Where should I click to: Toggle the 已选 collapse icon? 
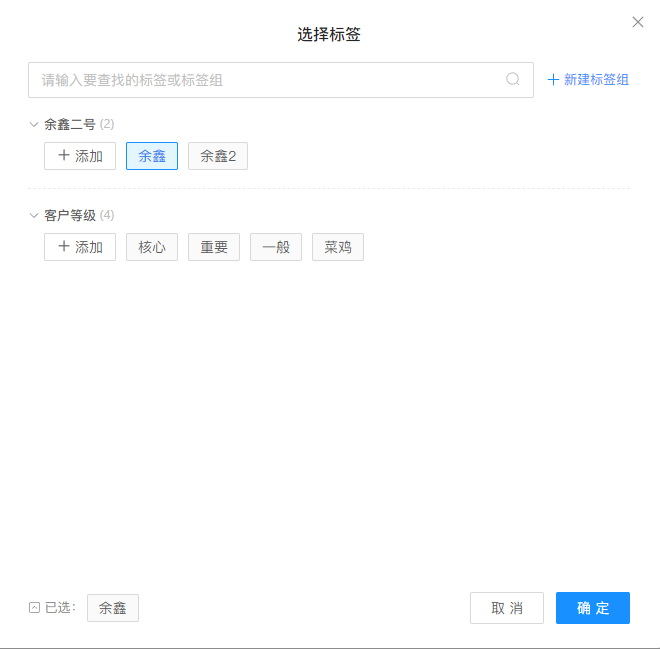click(x=34, y=608)
